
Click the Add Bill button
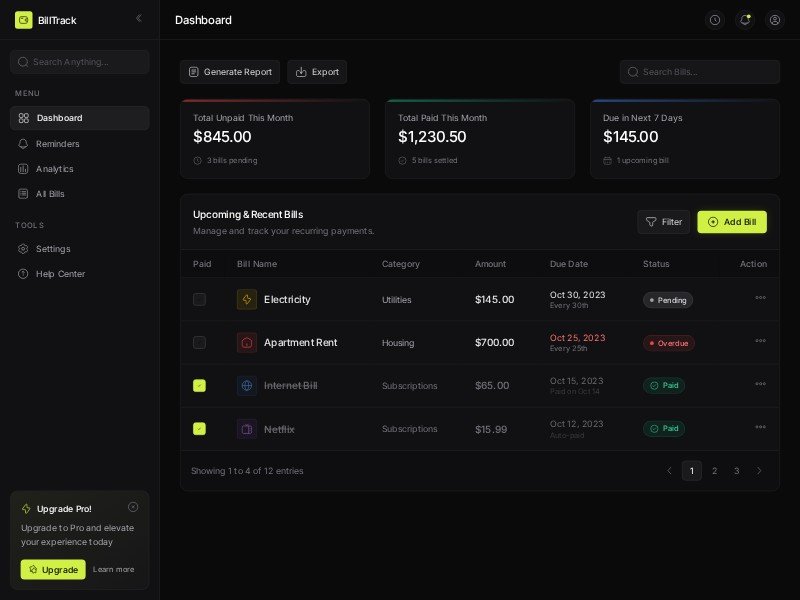tap(732, 222)
